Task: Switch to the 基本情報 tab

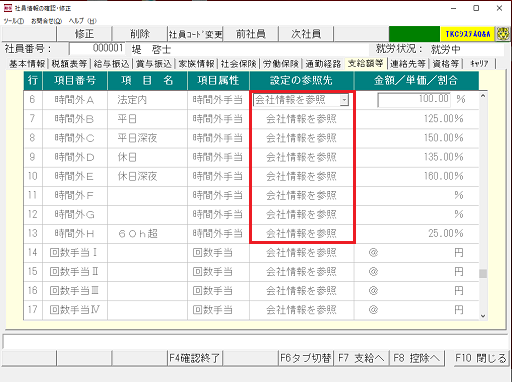Action: (x=27, y=64)
